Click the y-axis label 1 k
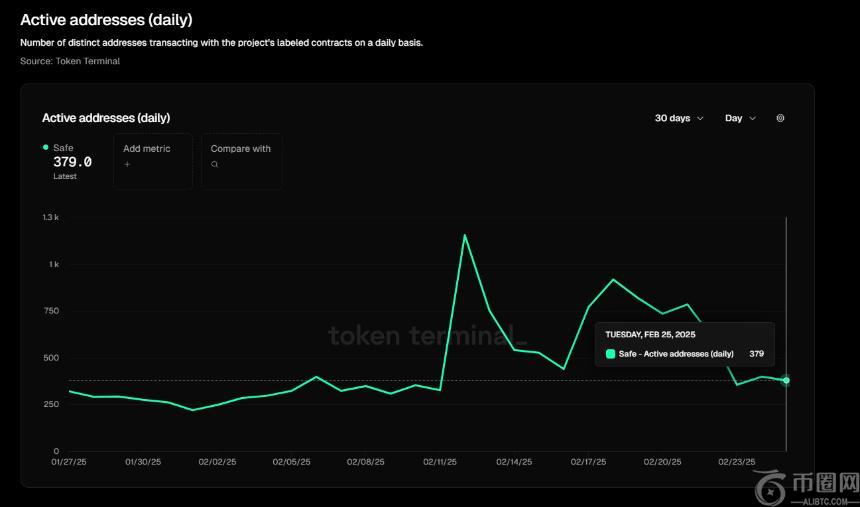Viewport: 860px width, 507px height. point(54,264)
